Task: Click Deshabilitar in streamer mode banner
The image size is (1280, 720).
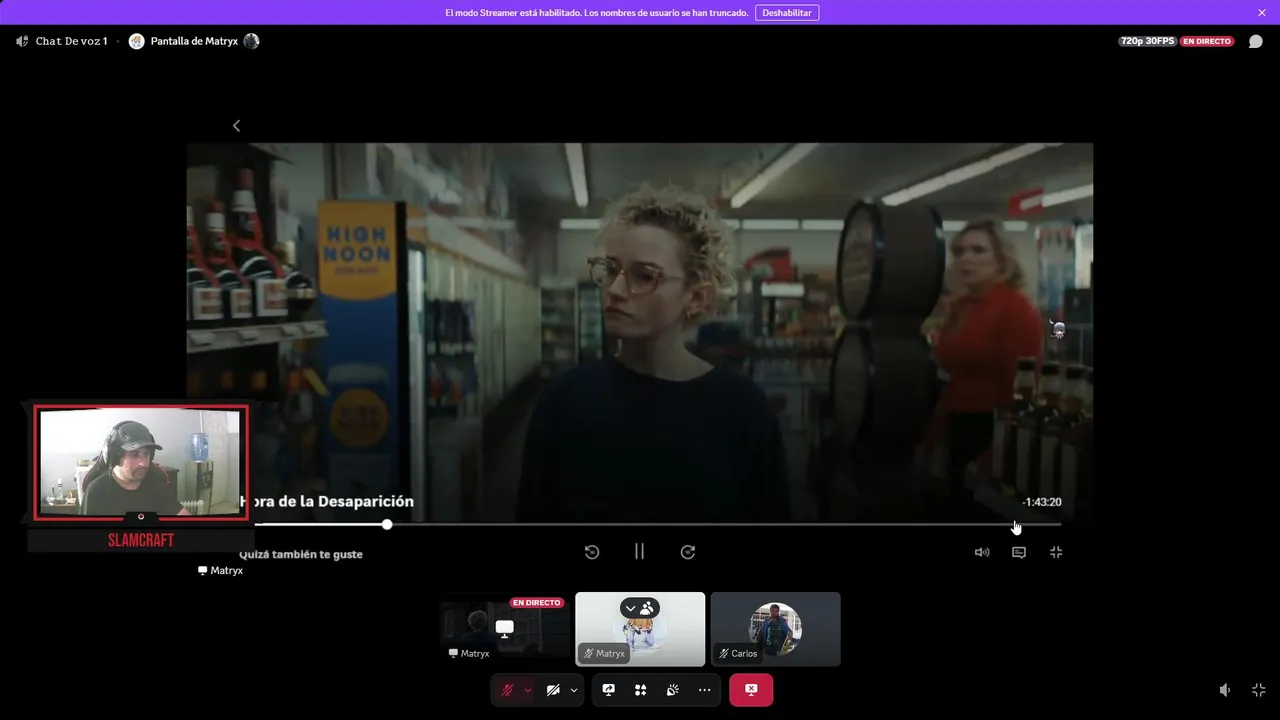Action: coord(787,13)
